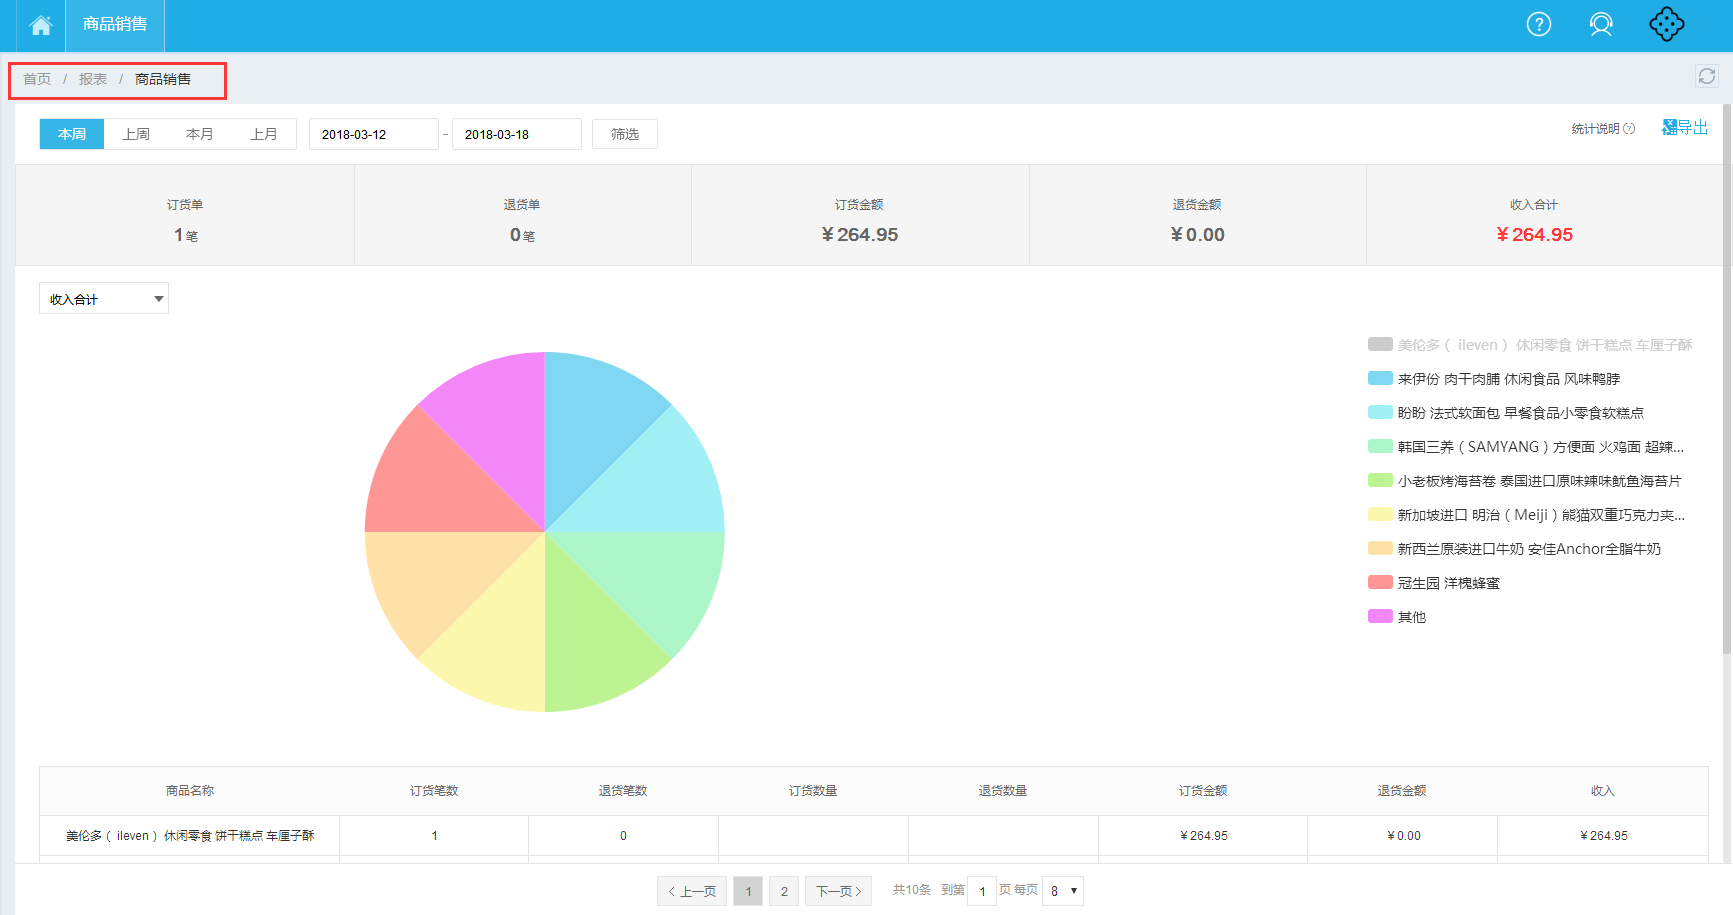The width and height of the screenshot is (1733, 915).
Task: Go to page 2 in pagination
Action: pos(784,891)
